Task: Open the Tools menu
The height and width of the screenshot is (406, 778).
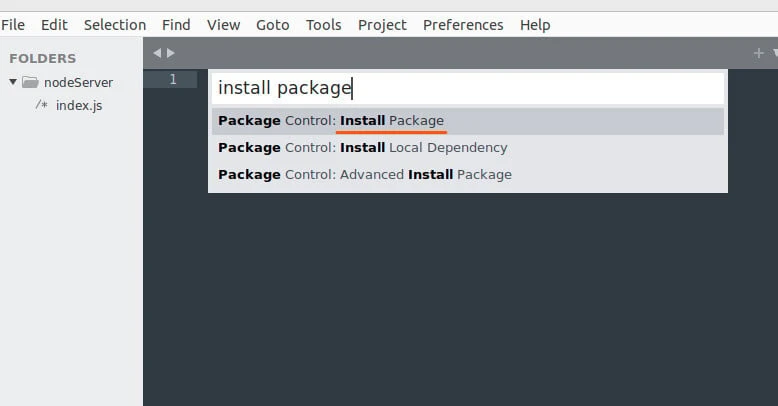Action: click(x=323, y=24)
